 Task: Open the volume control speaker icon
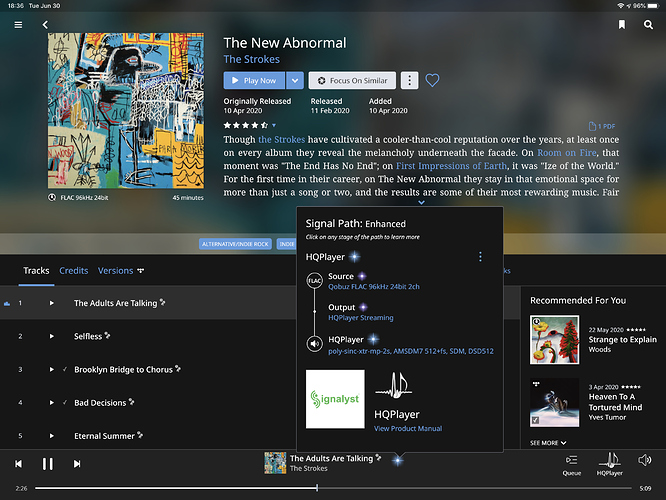click(x=645, y=460)
